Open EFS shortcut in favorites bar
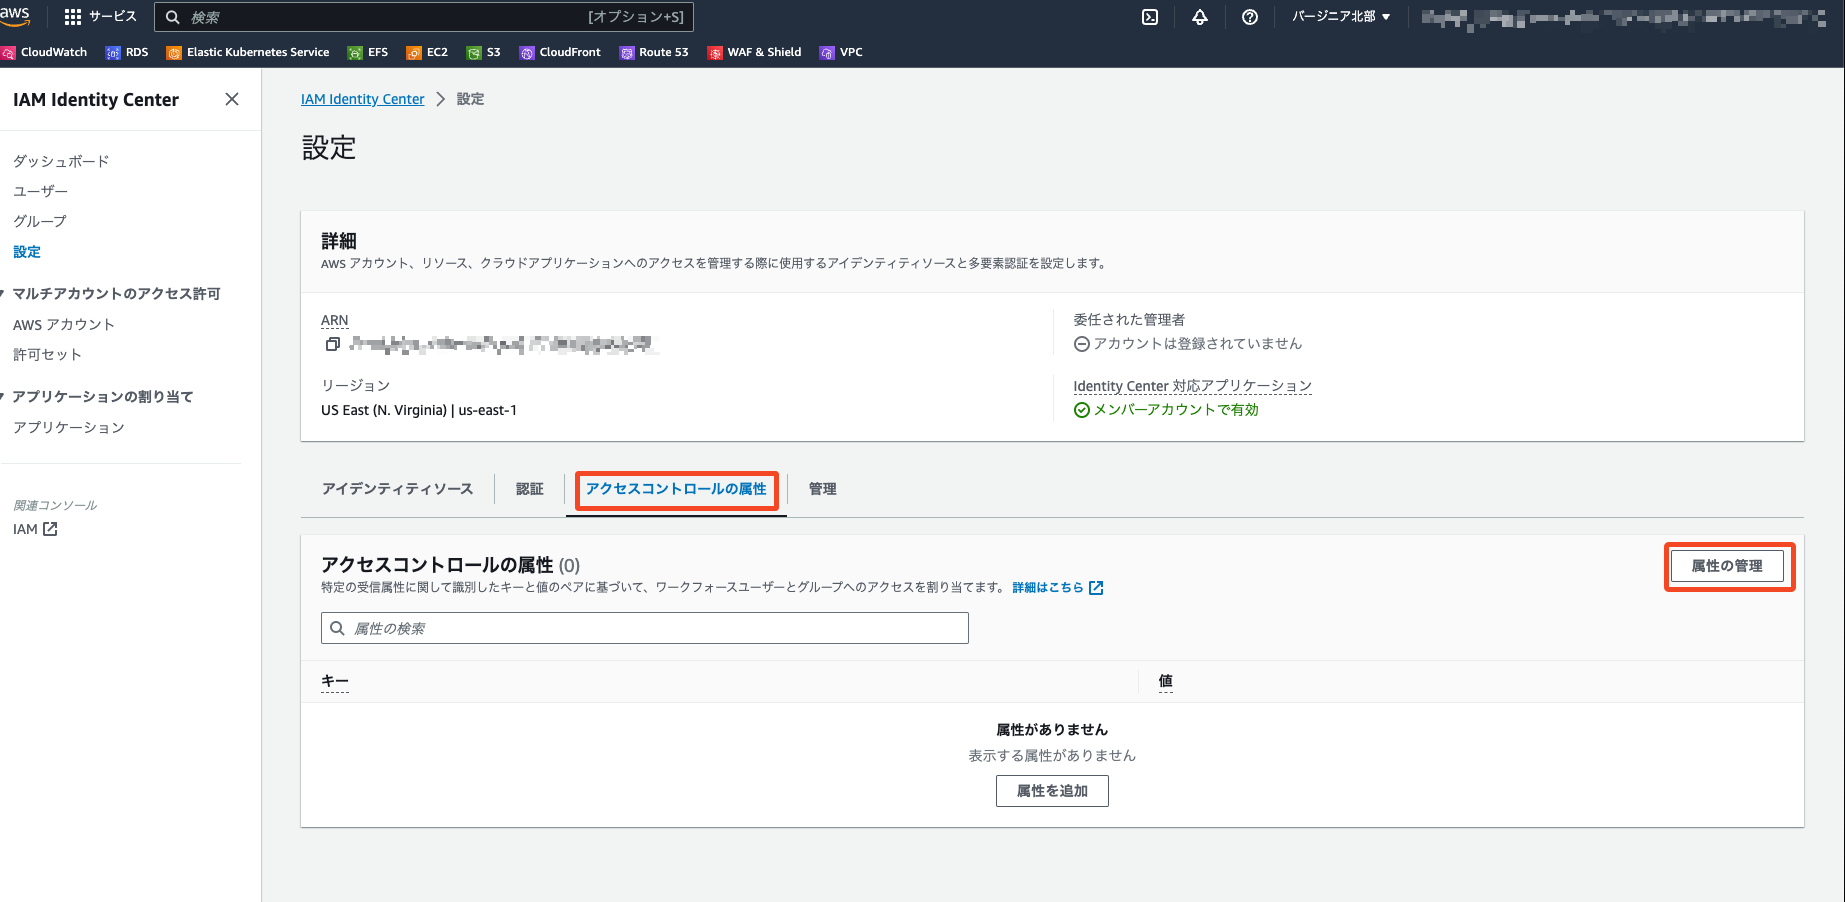 click(368, 52)
